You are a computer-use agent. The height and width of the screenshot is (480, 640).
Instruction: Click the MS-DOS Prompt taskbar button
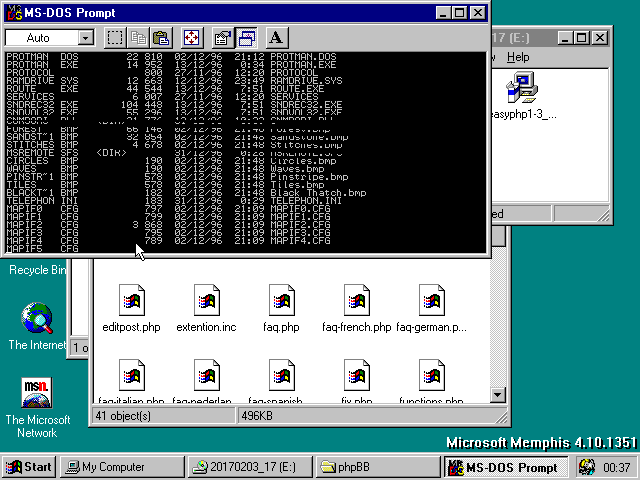506,467
